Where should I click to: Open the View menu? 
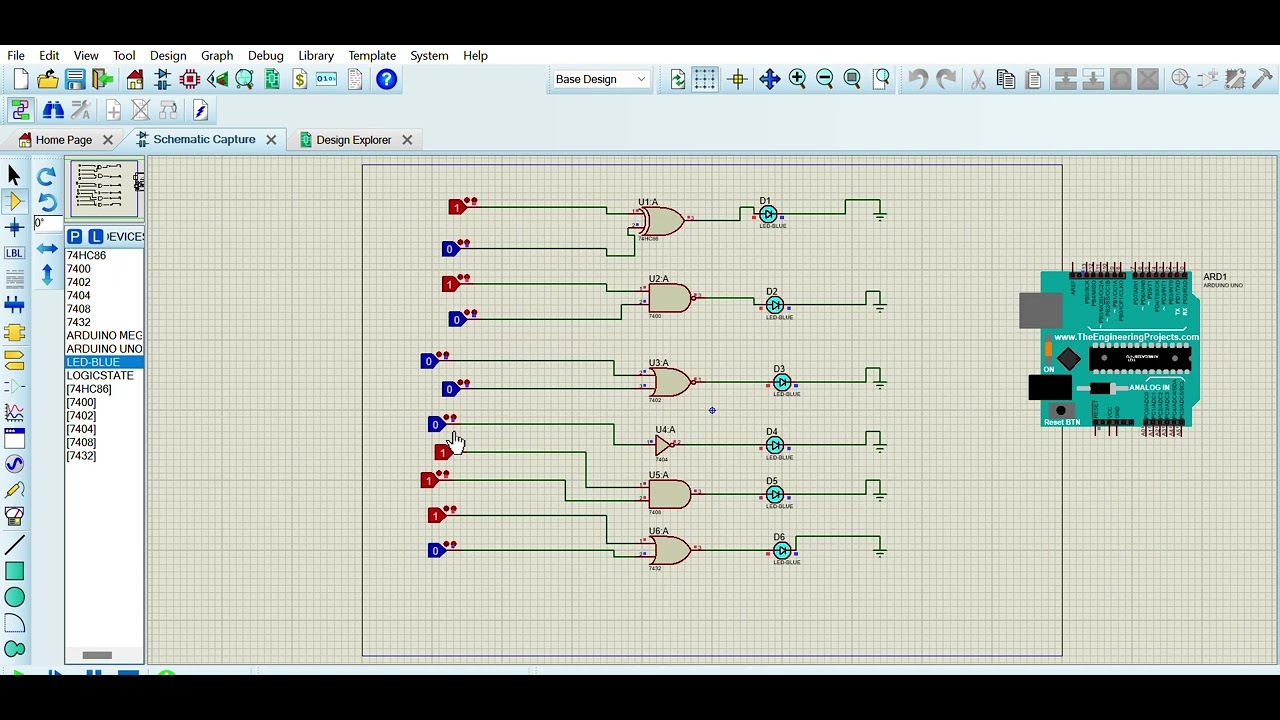(x=86, y=55)
